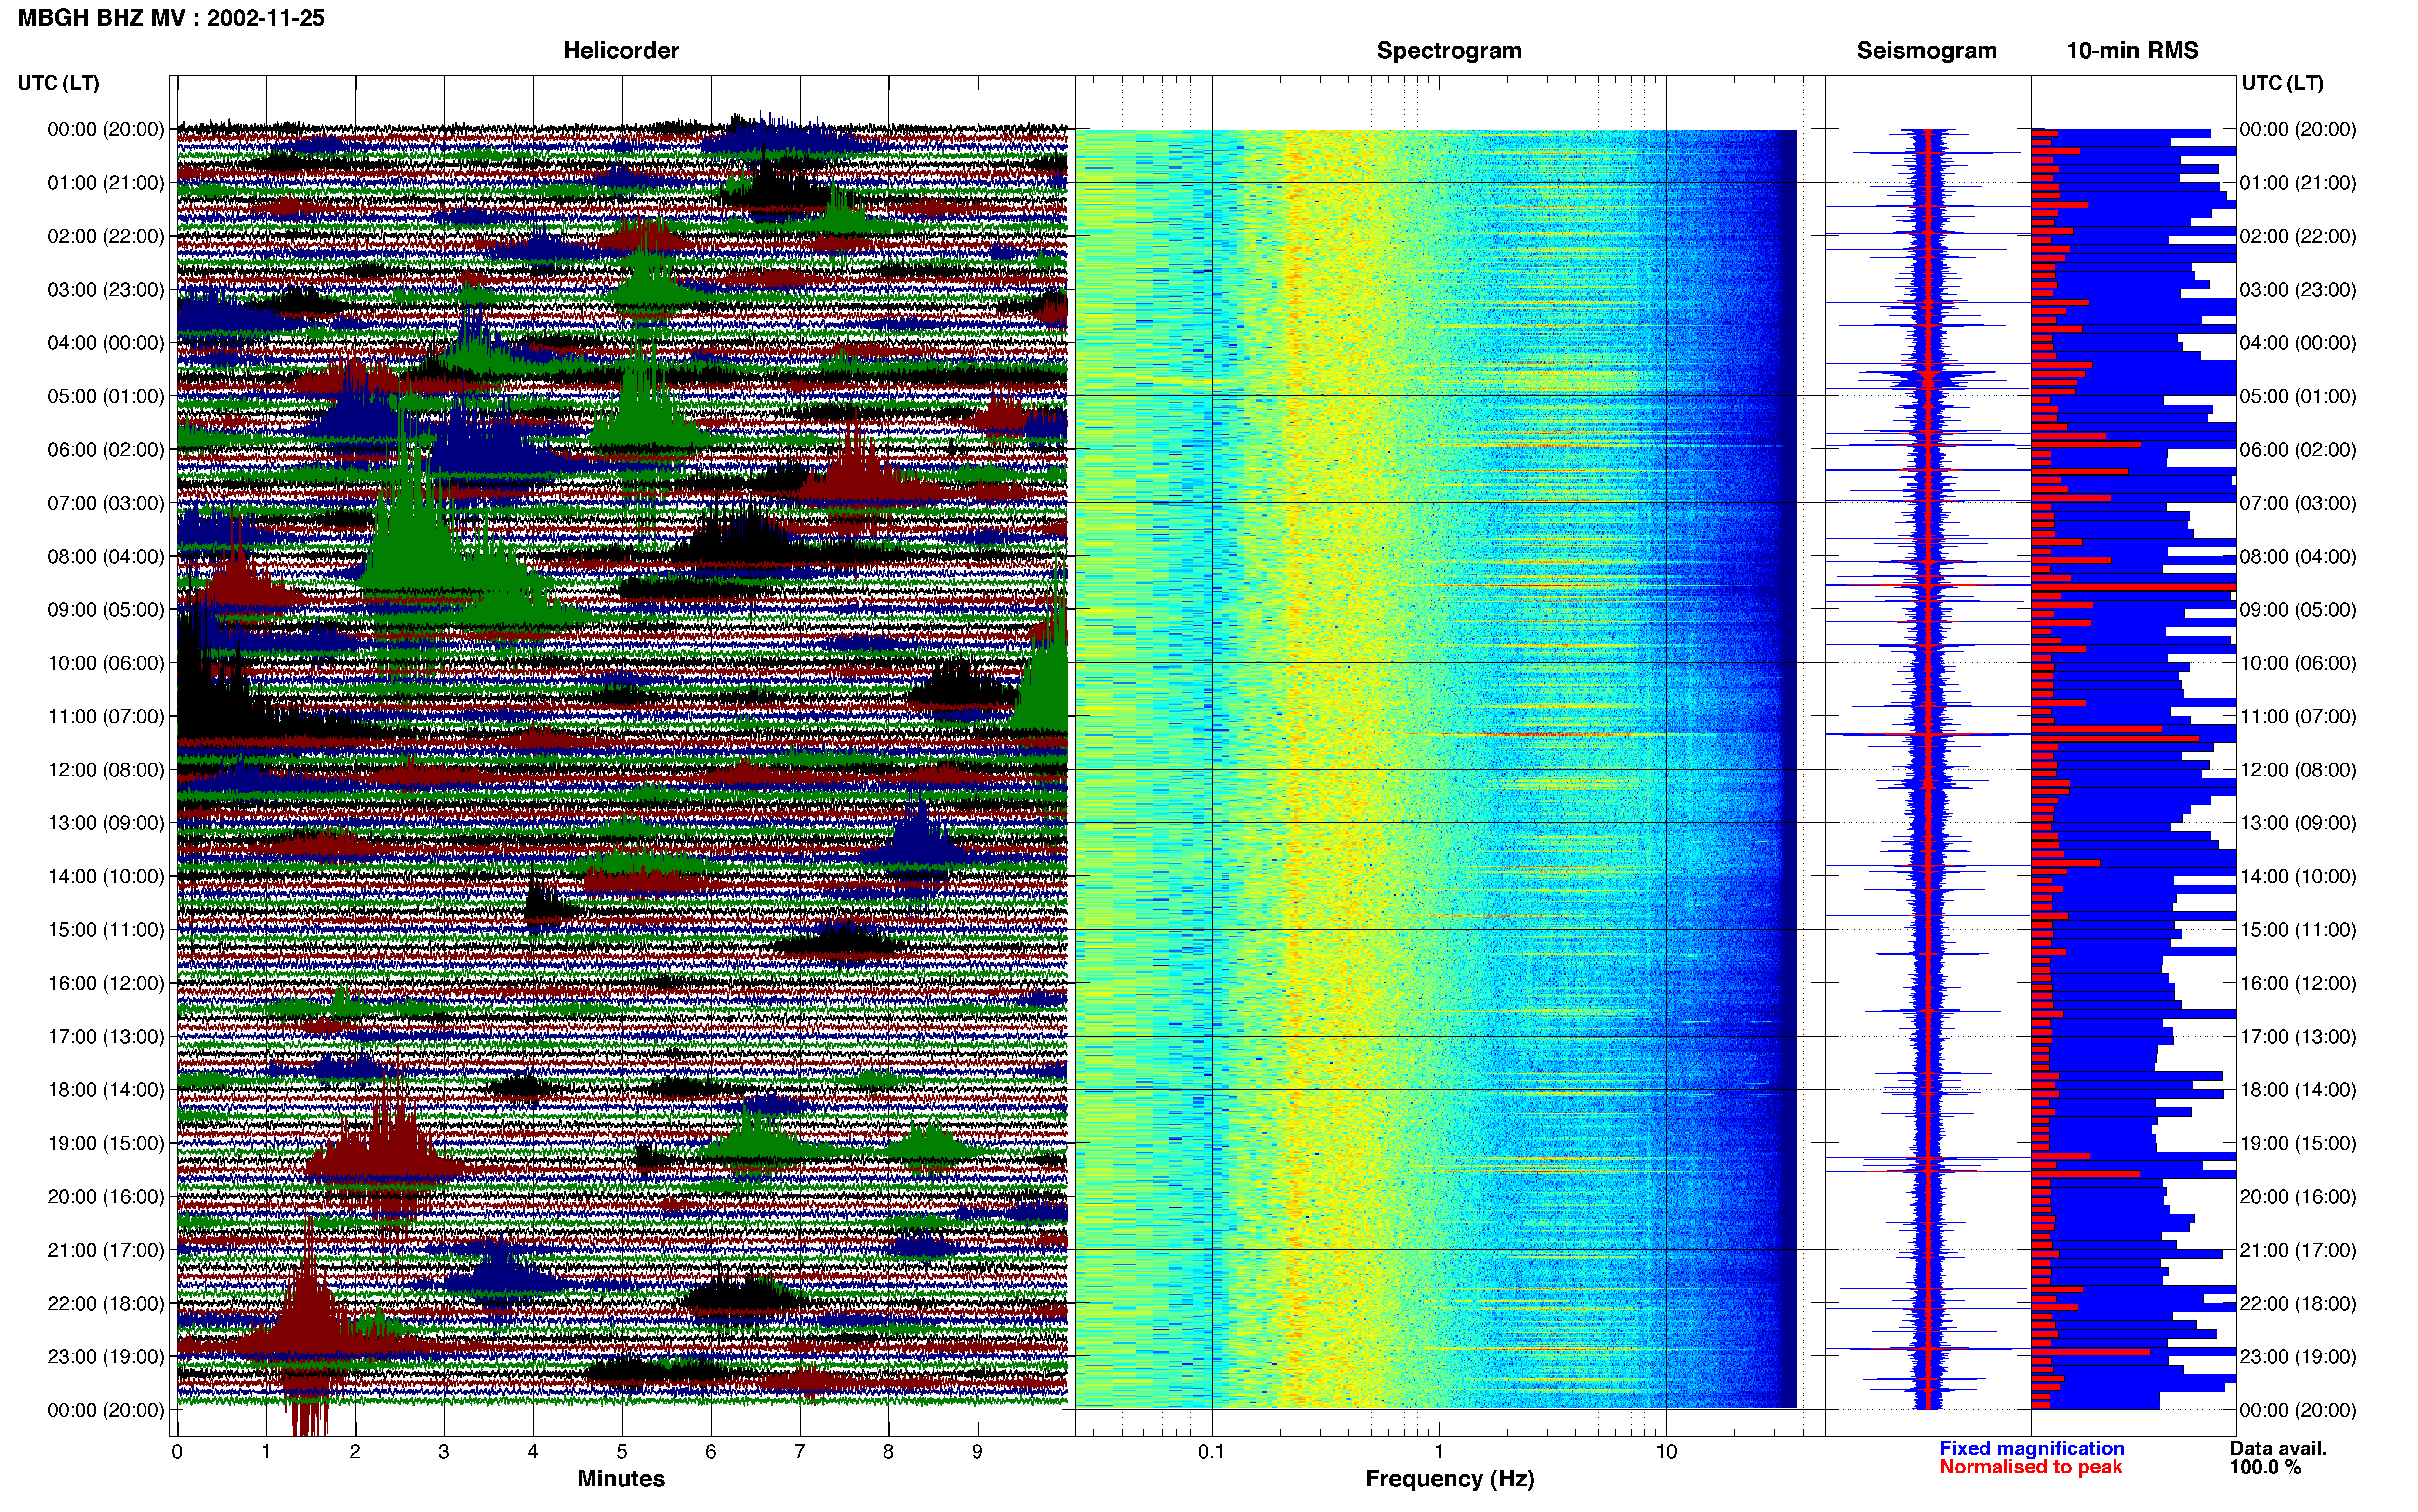Click the left '19:00 (15:00)' time label

(106, 1143)
